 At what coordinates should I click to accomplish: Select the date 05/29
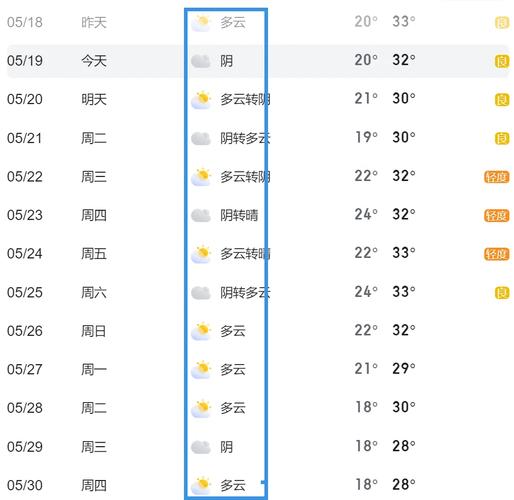click(25, 447)
